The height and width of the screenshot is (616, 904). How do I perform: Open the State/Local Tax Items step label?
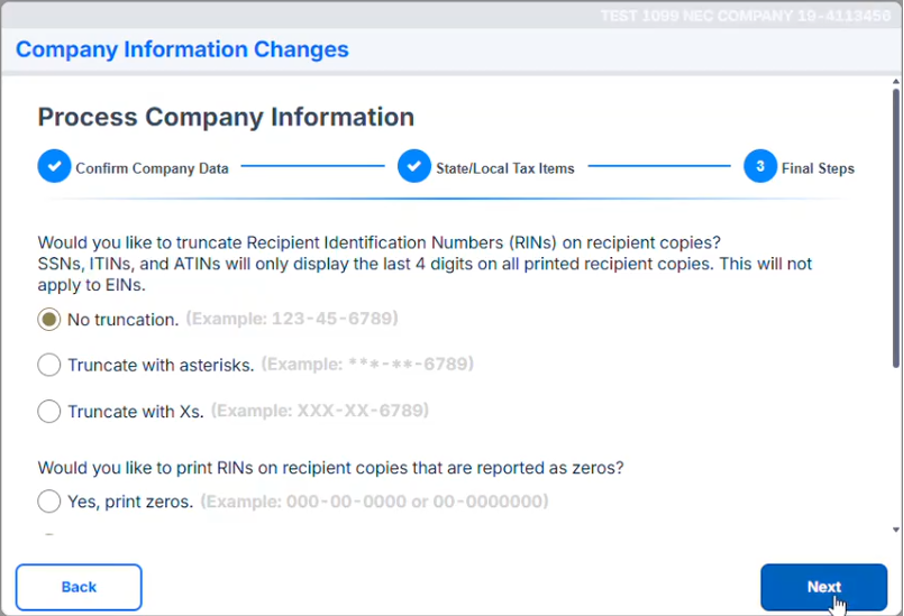[505, 168]
